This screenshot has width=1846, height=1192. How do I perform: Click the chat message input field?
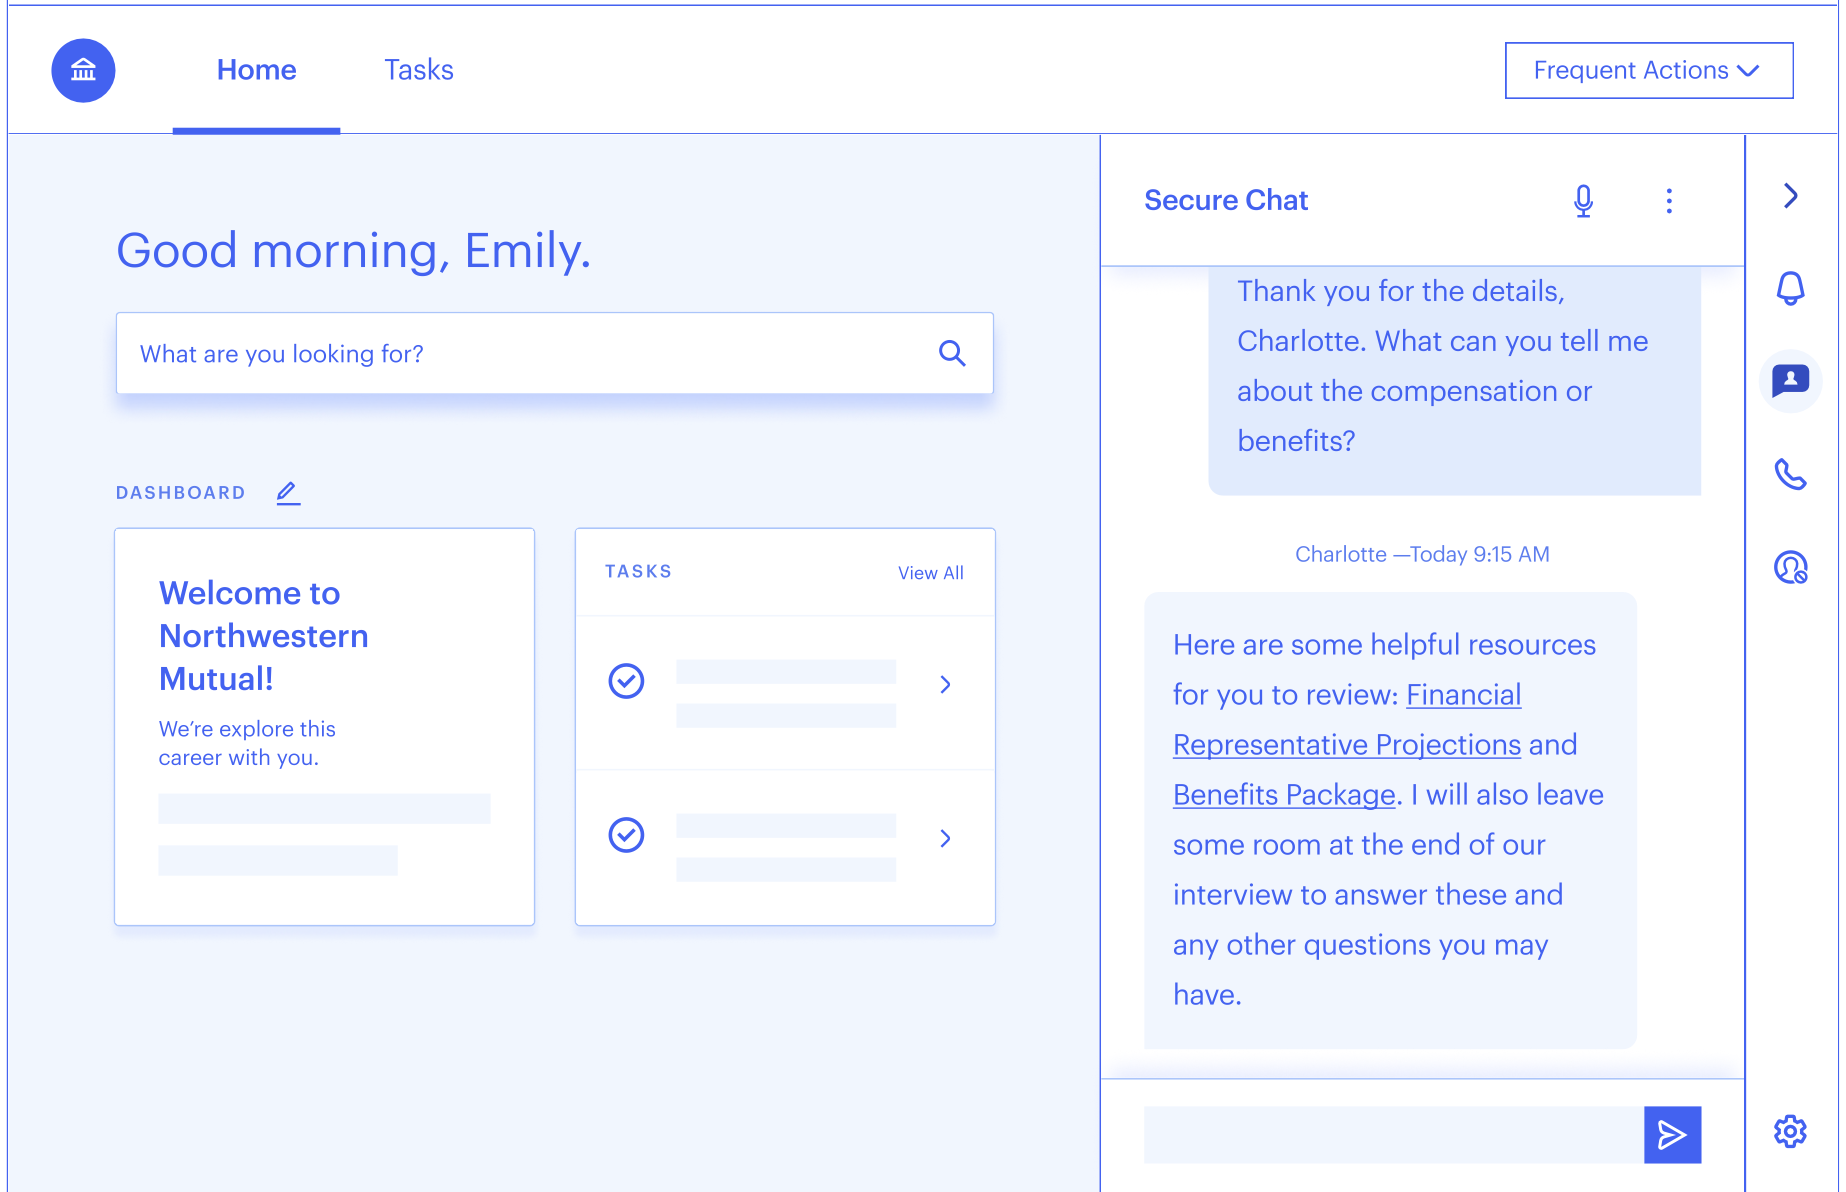[x=1393, y=1134]
